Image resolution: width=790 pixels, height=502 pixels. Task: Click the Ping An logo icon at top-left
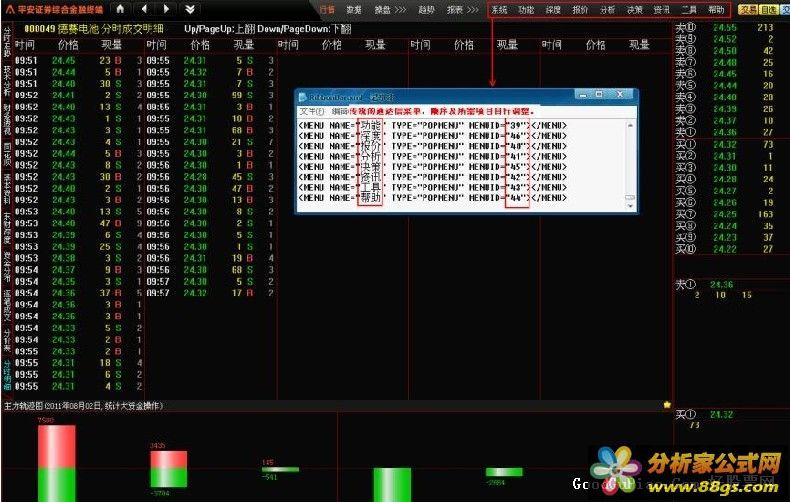click(10, 9)
